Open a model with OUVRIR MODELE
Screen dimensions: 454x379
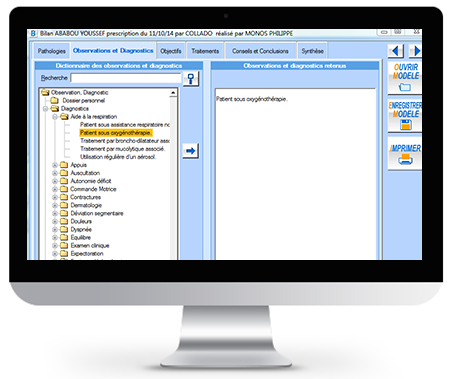point(405,77)
